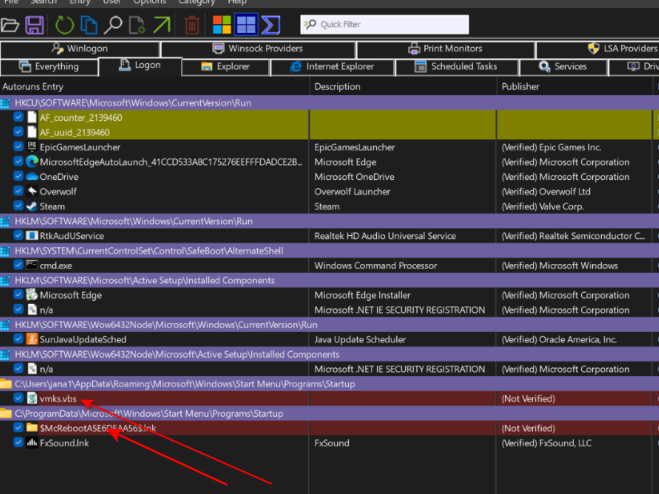The image size is (659, 494).
Task: Click the Overwolf entry icon
Action: coord(32,191)
